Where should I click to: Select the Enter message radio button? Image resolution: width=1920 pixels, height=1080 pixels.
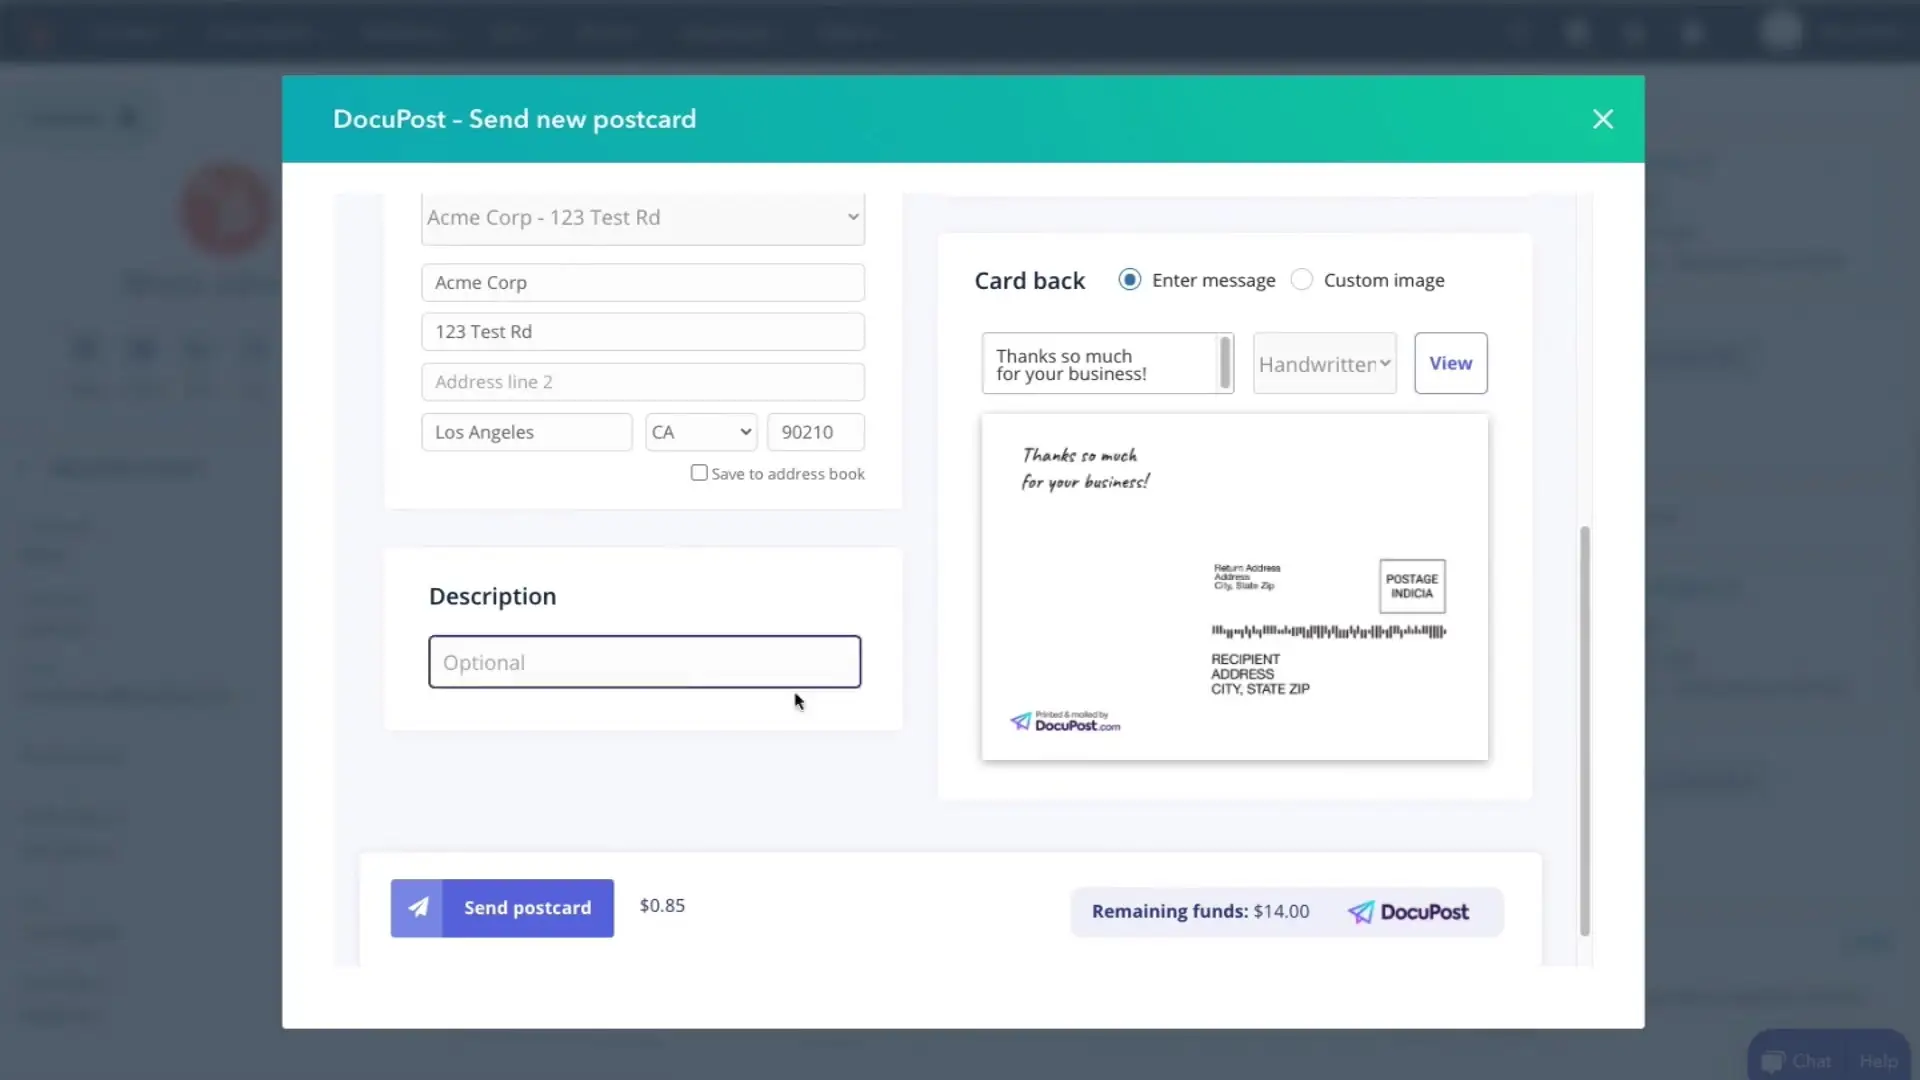[1129, 278]
